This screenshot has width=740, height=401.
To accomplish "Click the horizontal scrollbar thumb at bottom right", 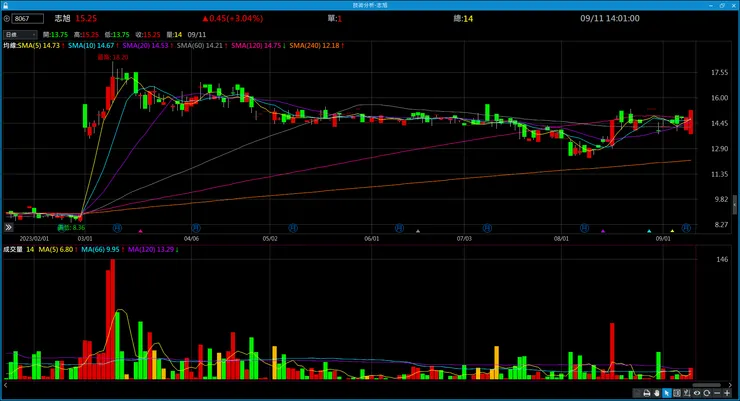I will pyautogui.click(x=706, y=385).
